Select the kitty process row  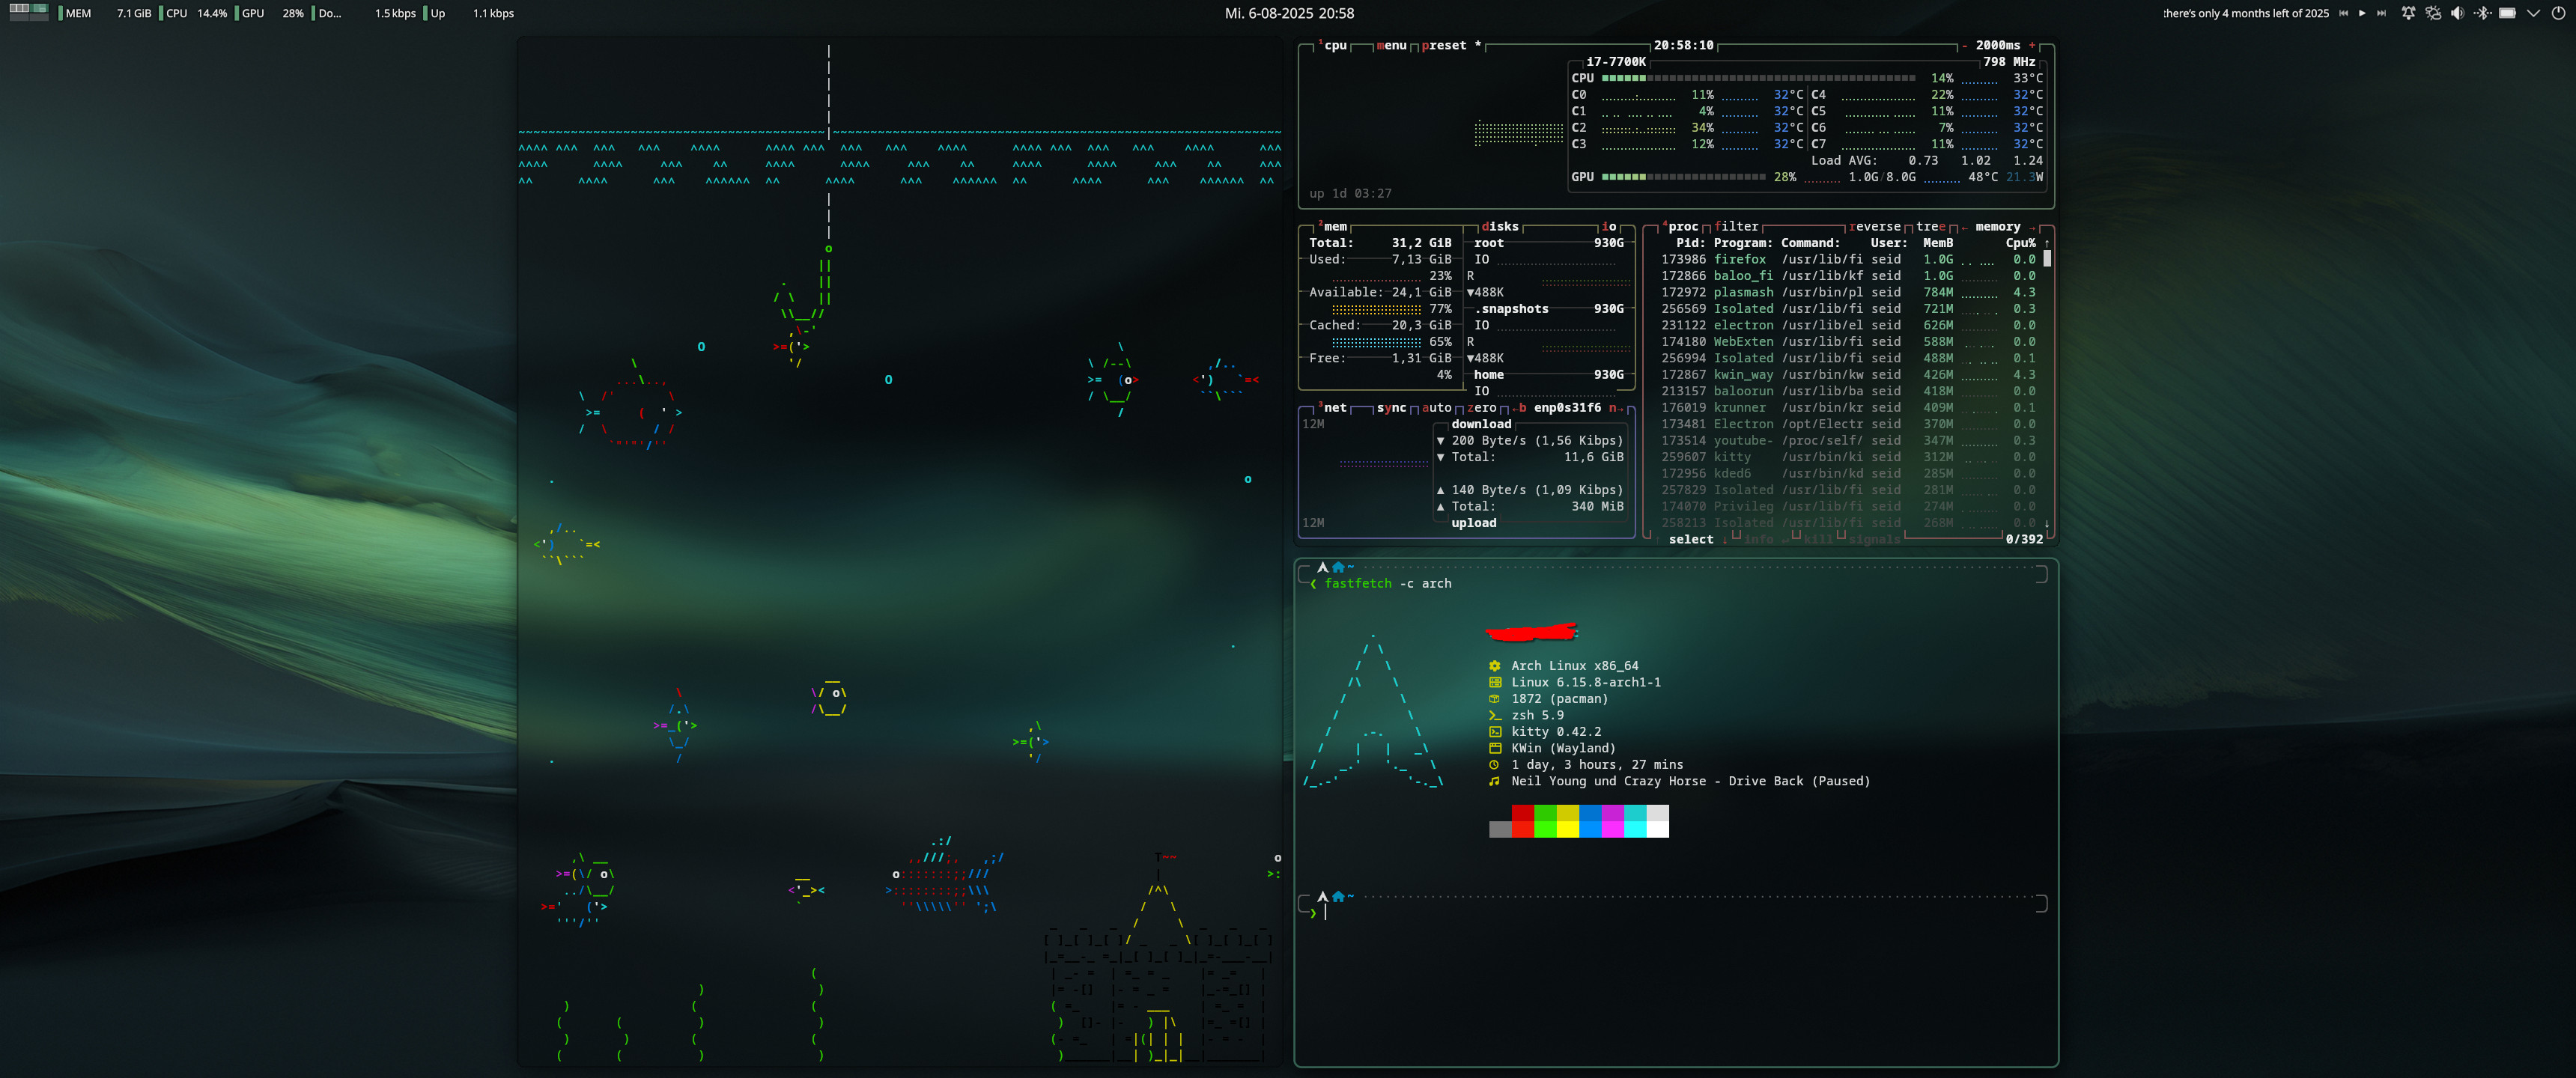(x=1848, y=456)
